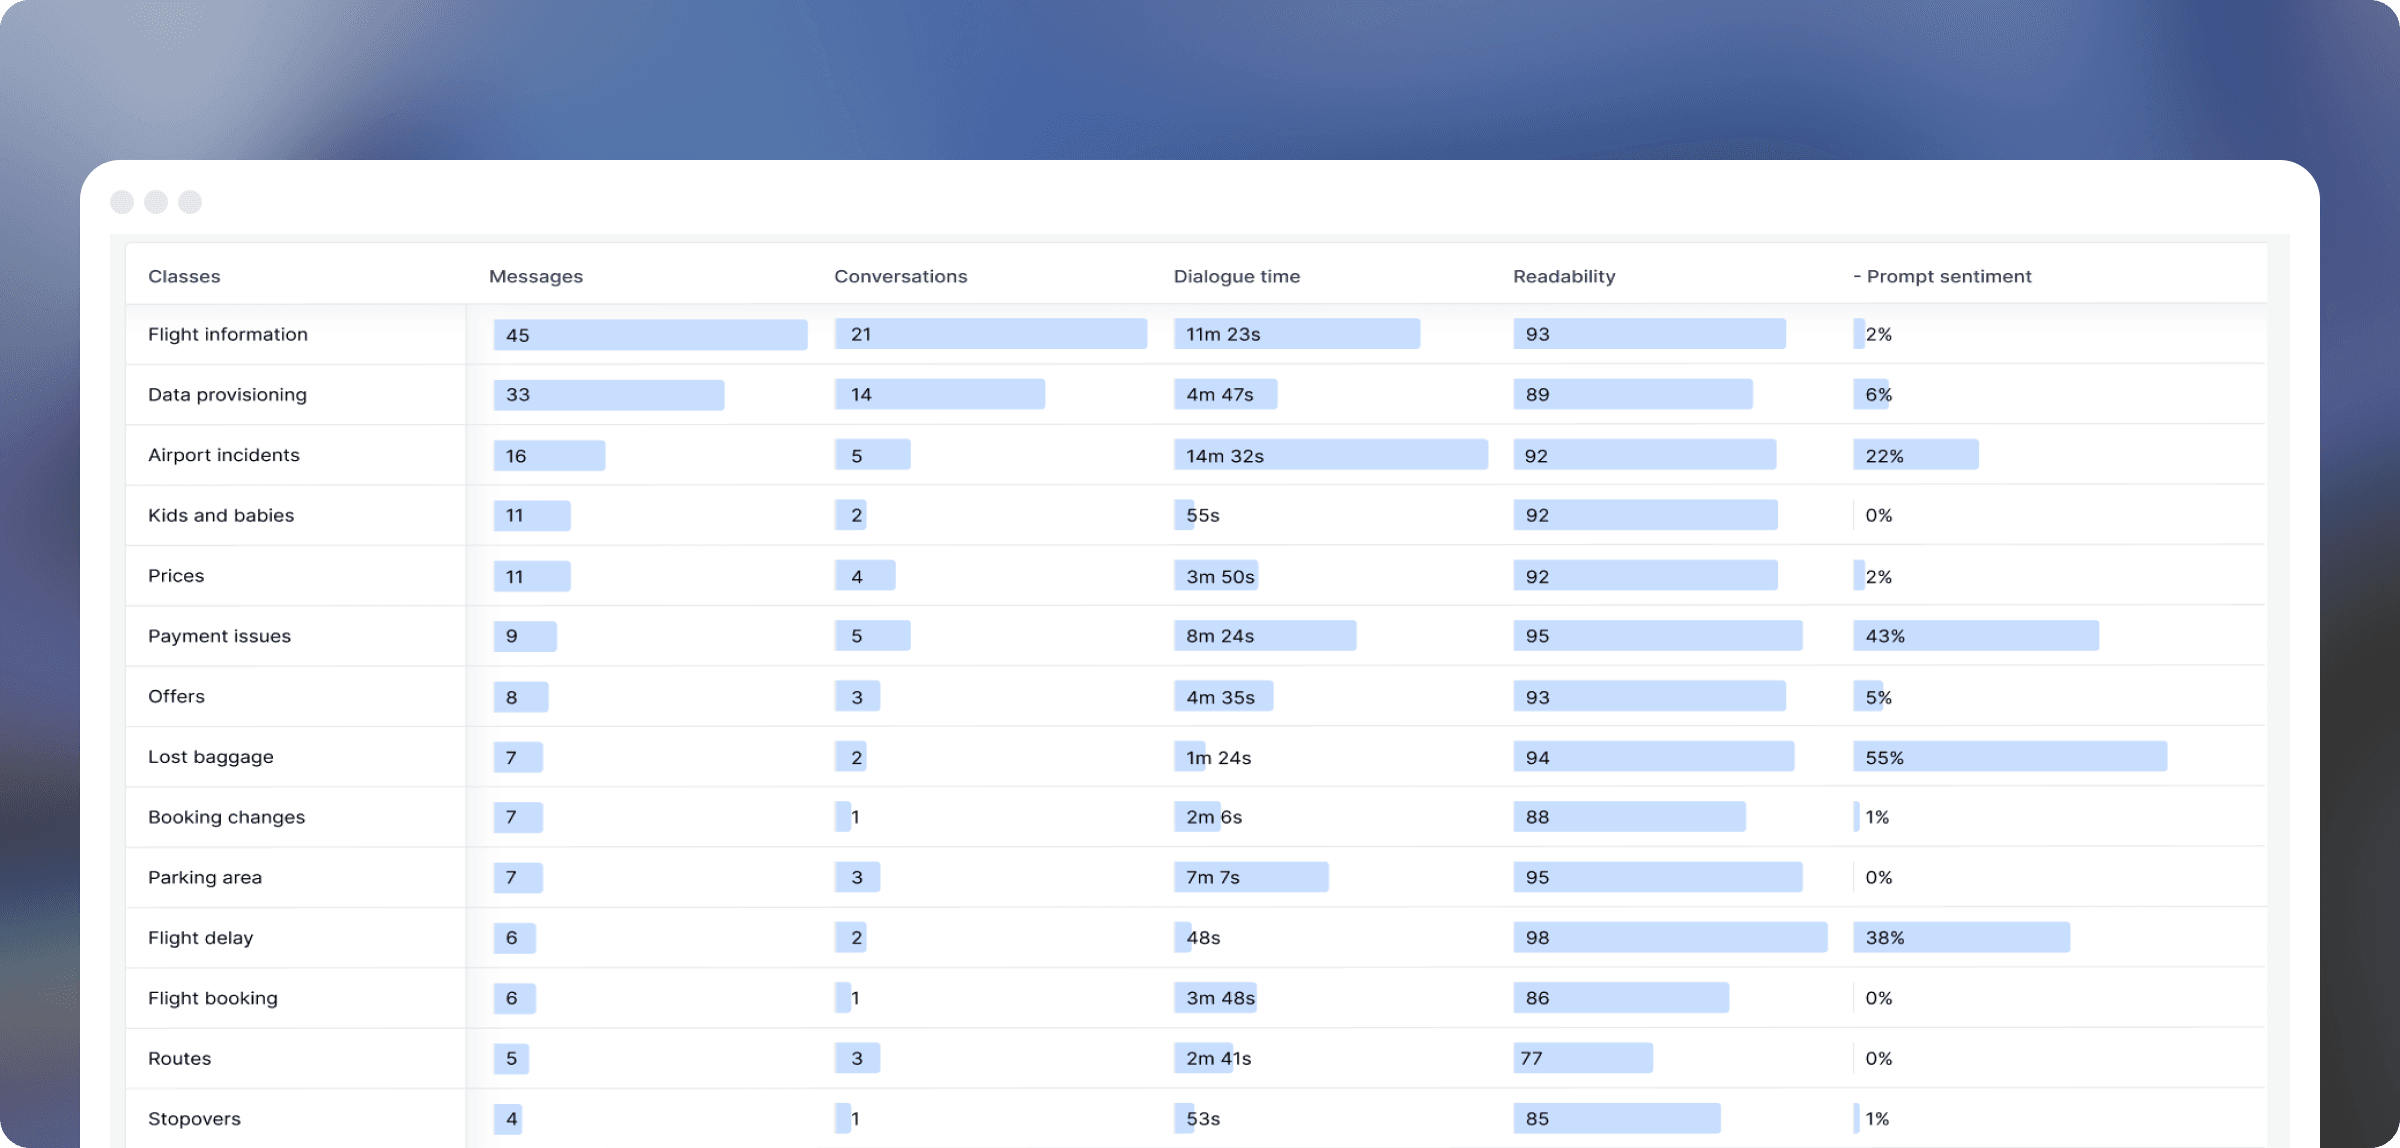2400x1148 pixels.
Task: Sort the table by the Conversations column
Action: click(x=900, y=276)
